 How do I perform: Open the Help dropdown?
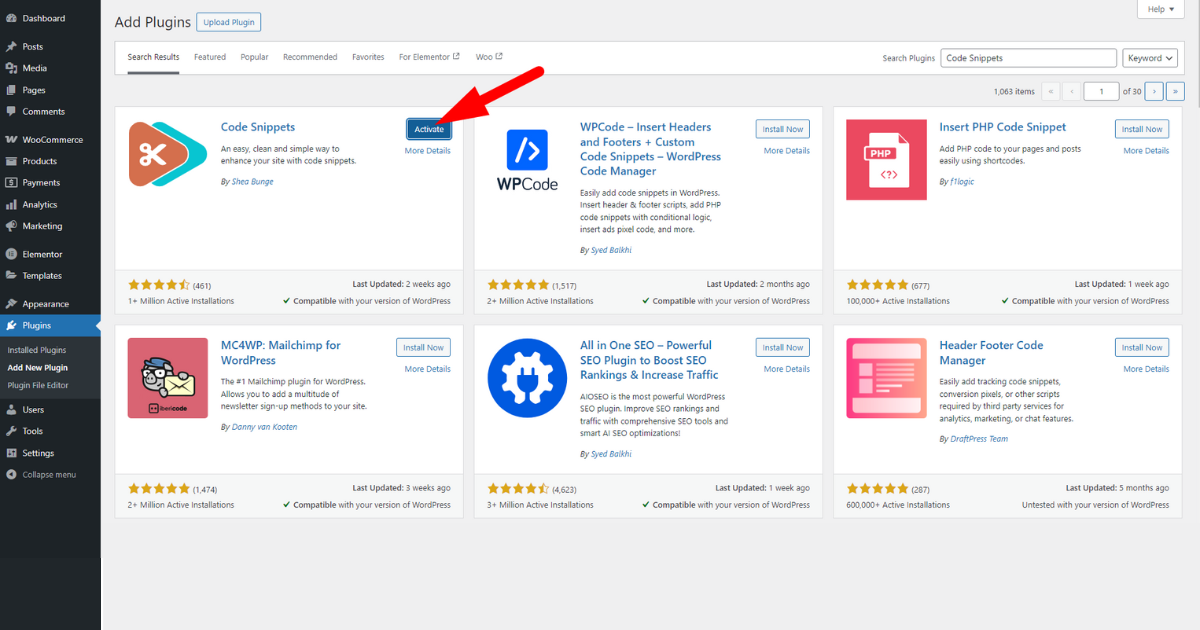tap(1161, 9)
